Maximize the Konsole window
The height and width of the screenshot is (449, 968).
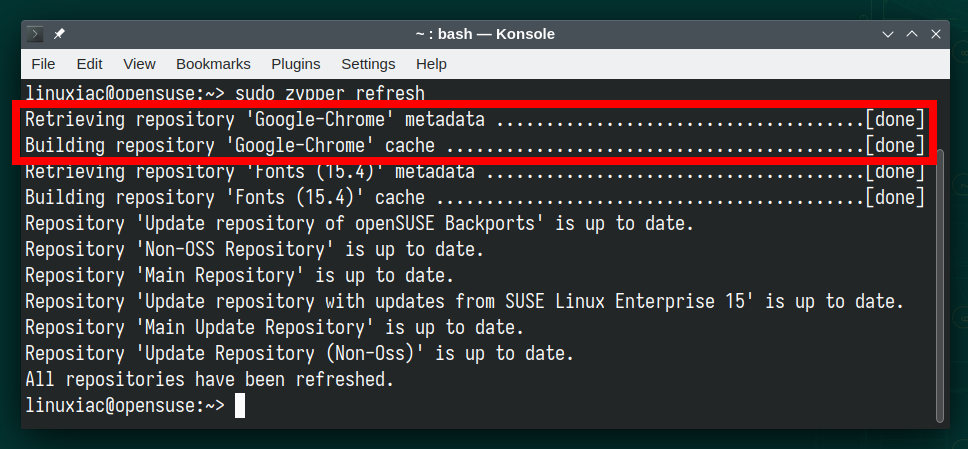click(912, 35)
